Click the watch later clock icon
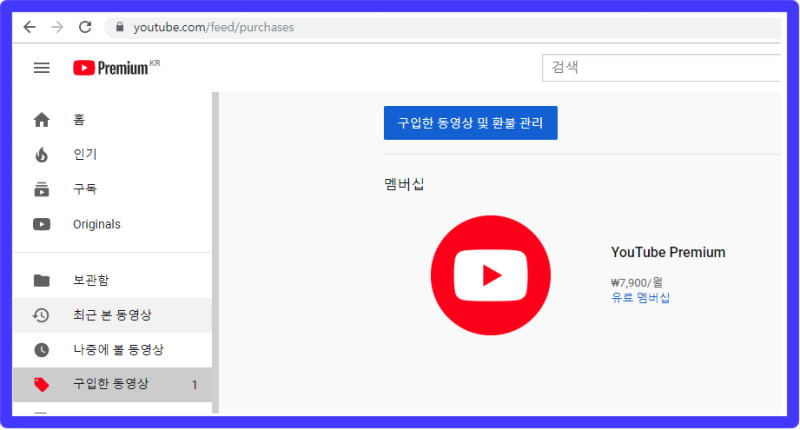 (42, 350)
